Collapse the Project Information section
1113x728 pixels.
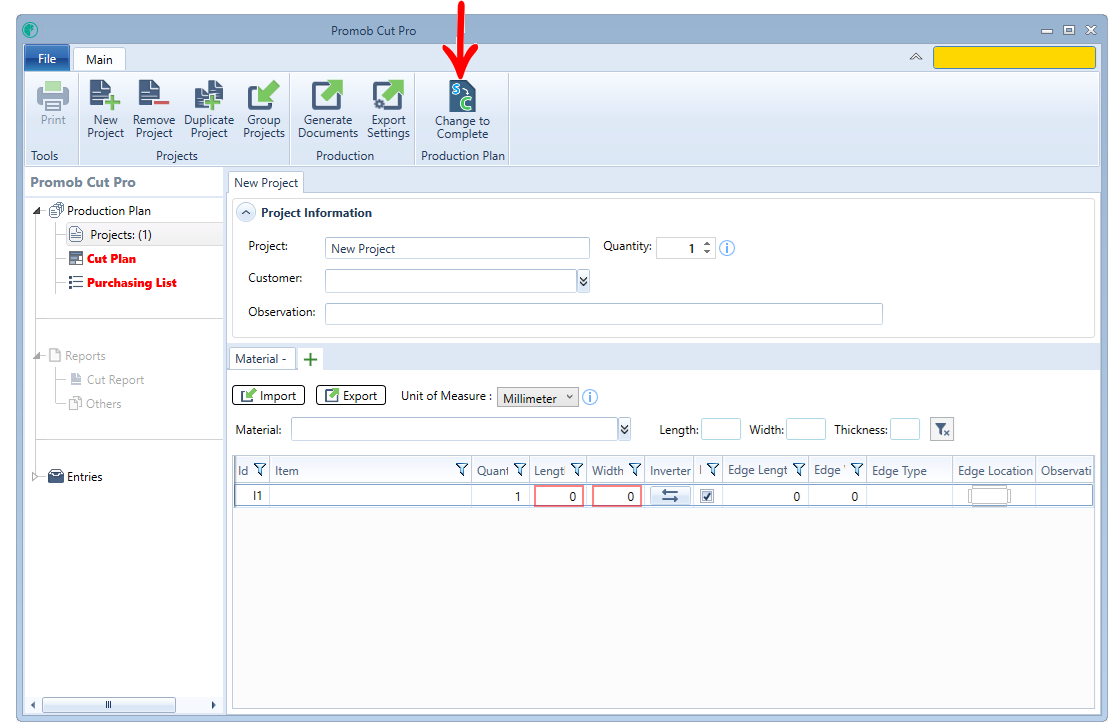click(246, 212)
